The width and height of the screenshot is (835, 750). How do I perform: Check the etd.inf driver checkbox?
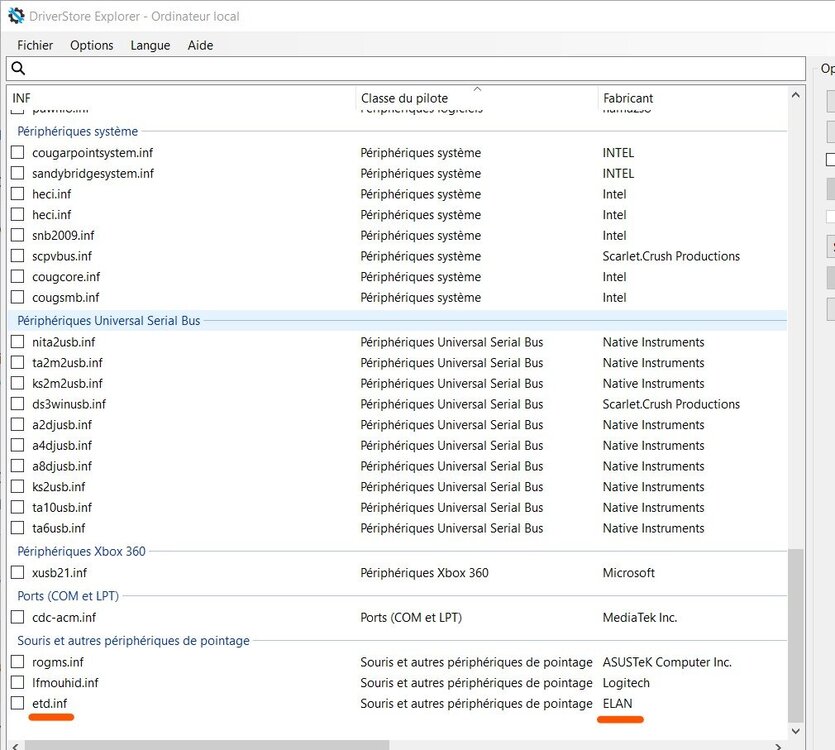click(x=18, y=703)
